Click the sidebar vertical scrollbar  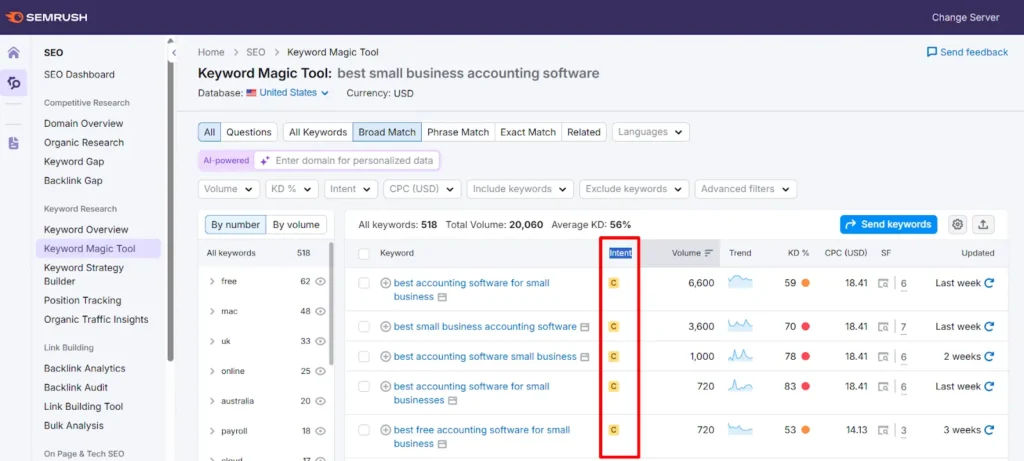point(170,209)
